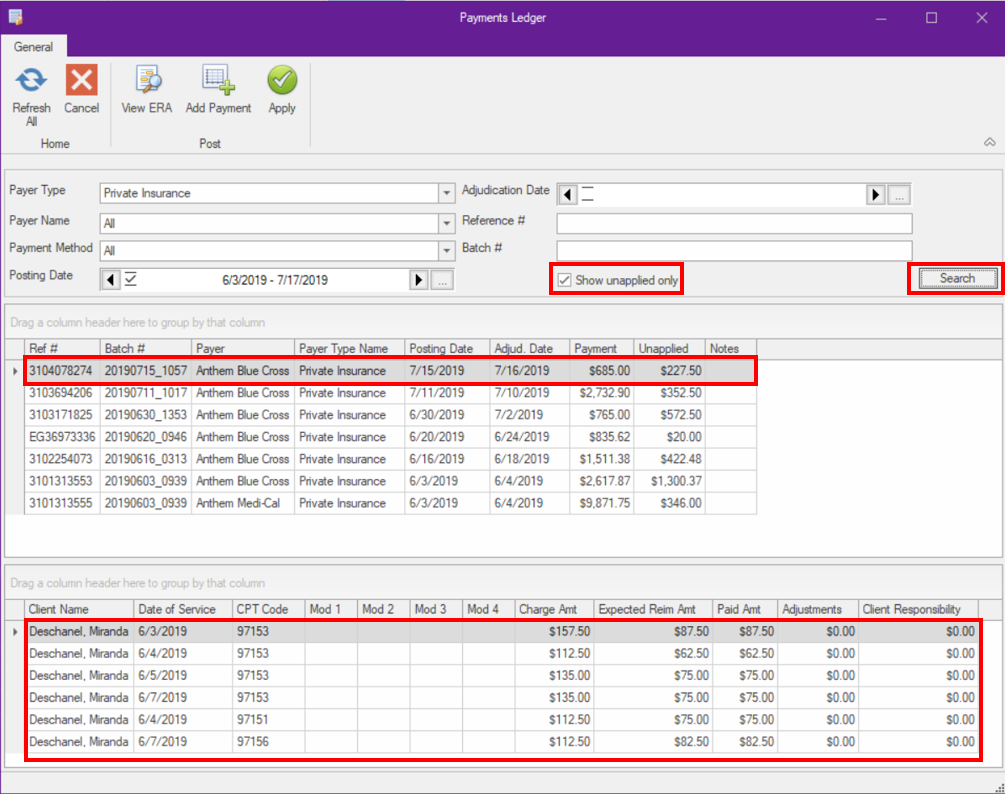1005x794 pixels.
Task: Open the Payment Method dropdown
Action: click(446, 251)
